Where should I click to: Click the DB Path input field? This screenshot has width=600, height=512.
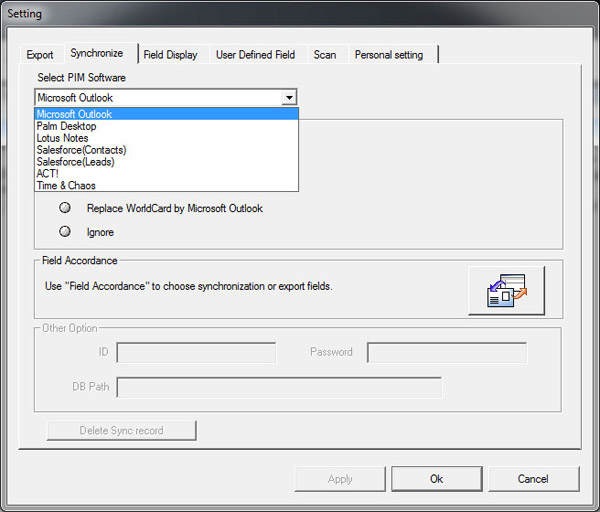(279, 387)
